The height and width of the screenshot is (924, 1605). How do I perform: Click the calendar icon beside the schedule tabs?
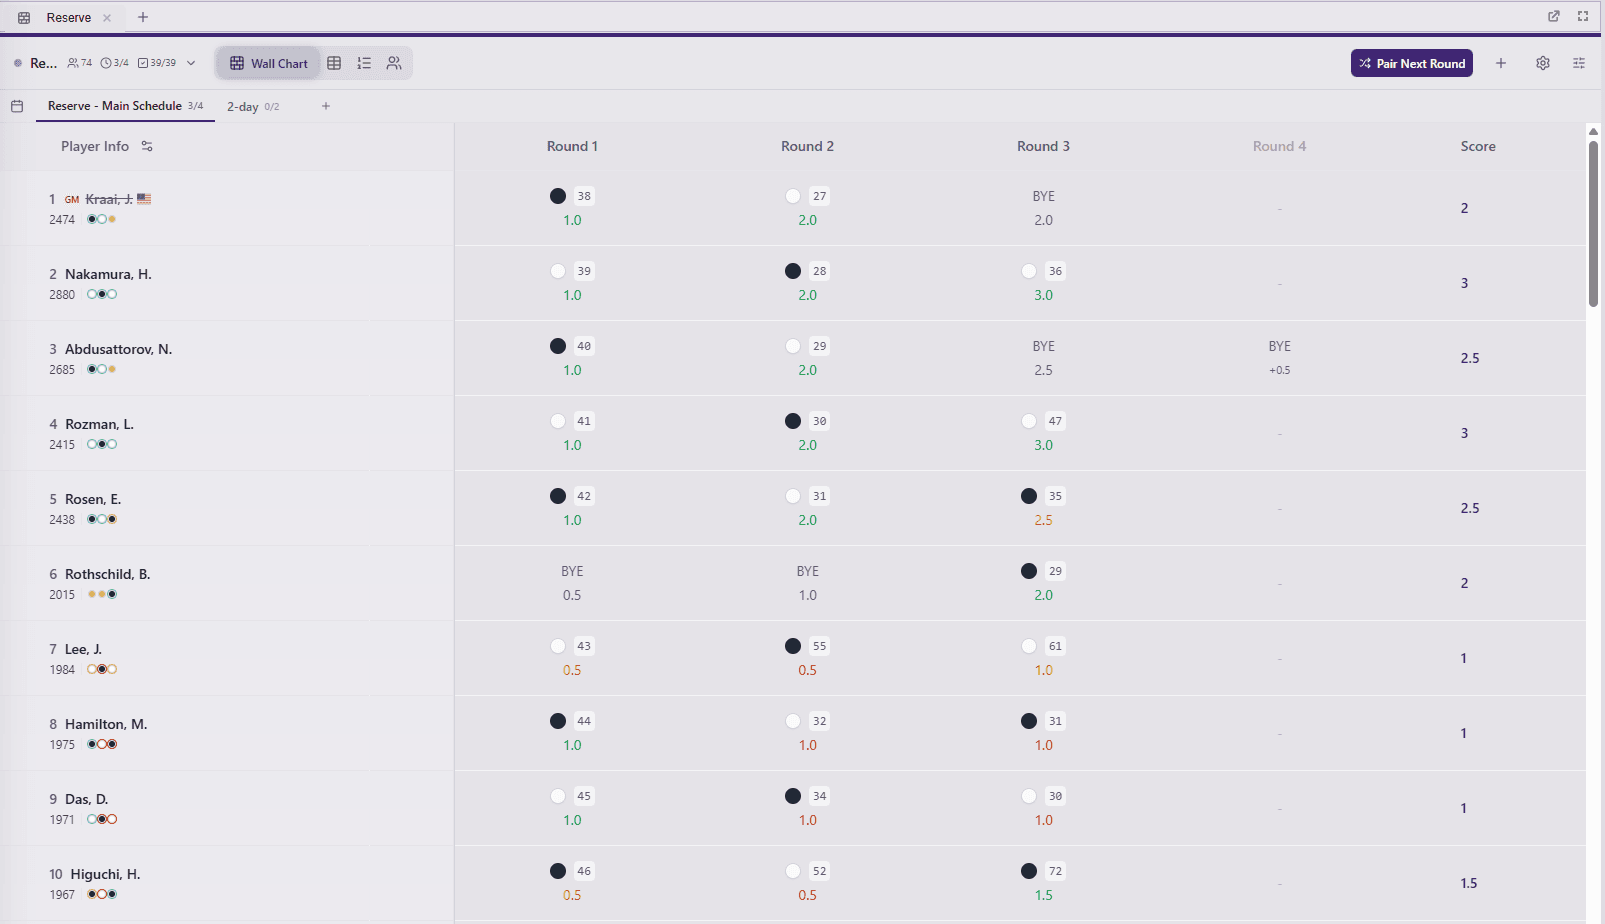point(17,106)
